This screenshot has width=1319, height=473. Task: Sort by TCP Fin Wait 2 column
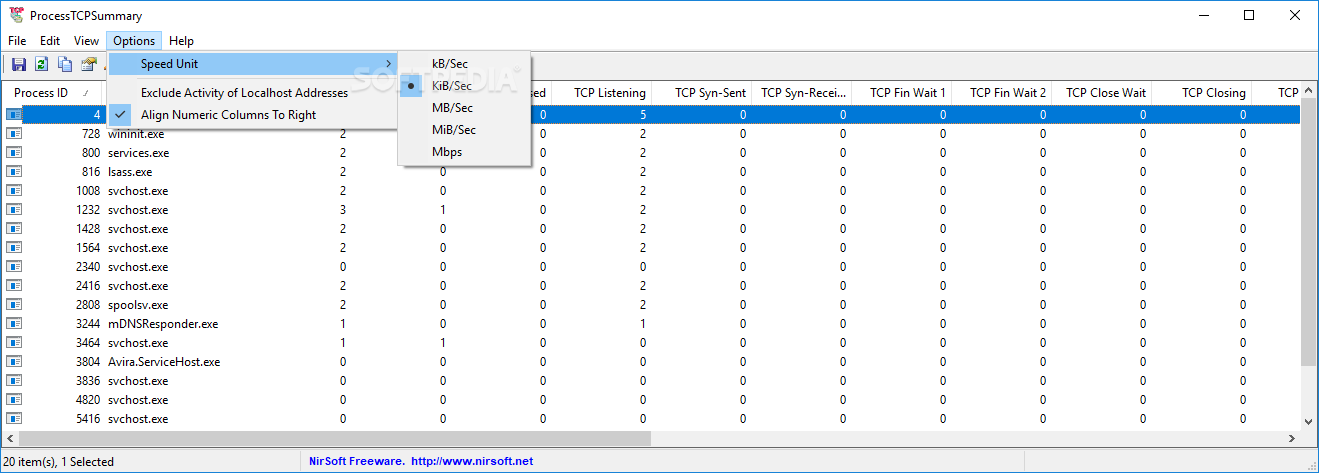[x=1001, y=93]
